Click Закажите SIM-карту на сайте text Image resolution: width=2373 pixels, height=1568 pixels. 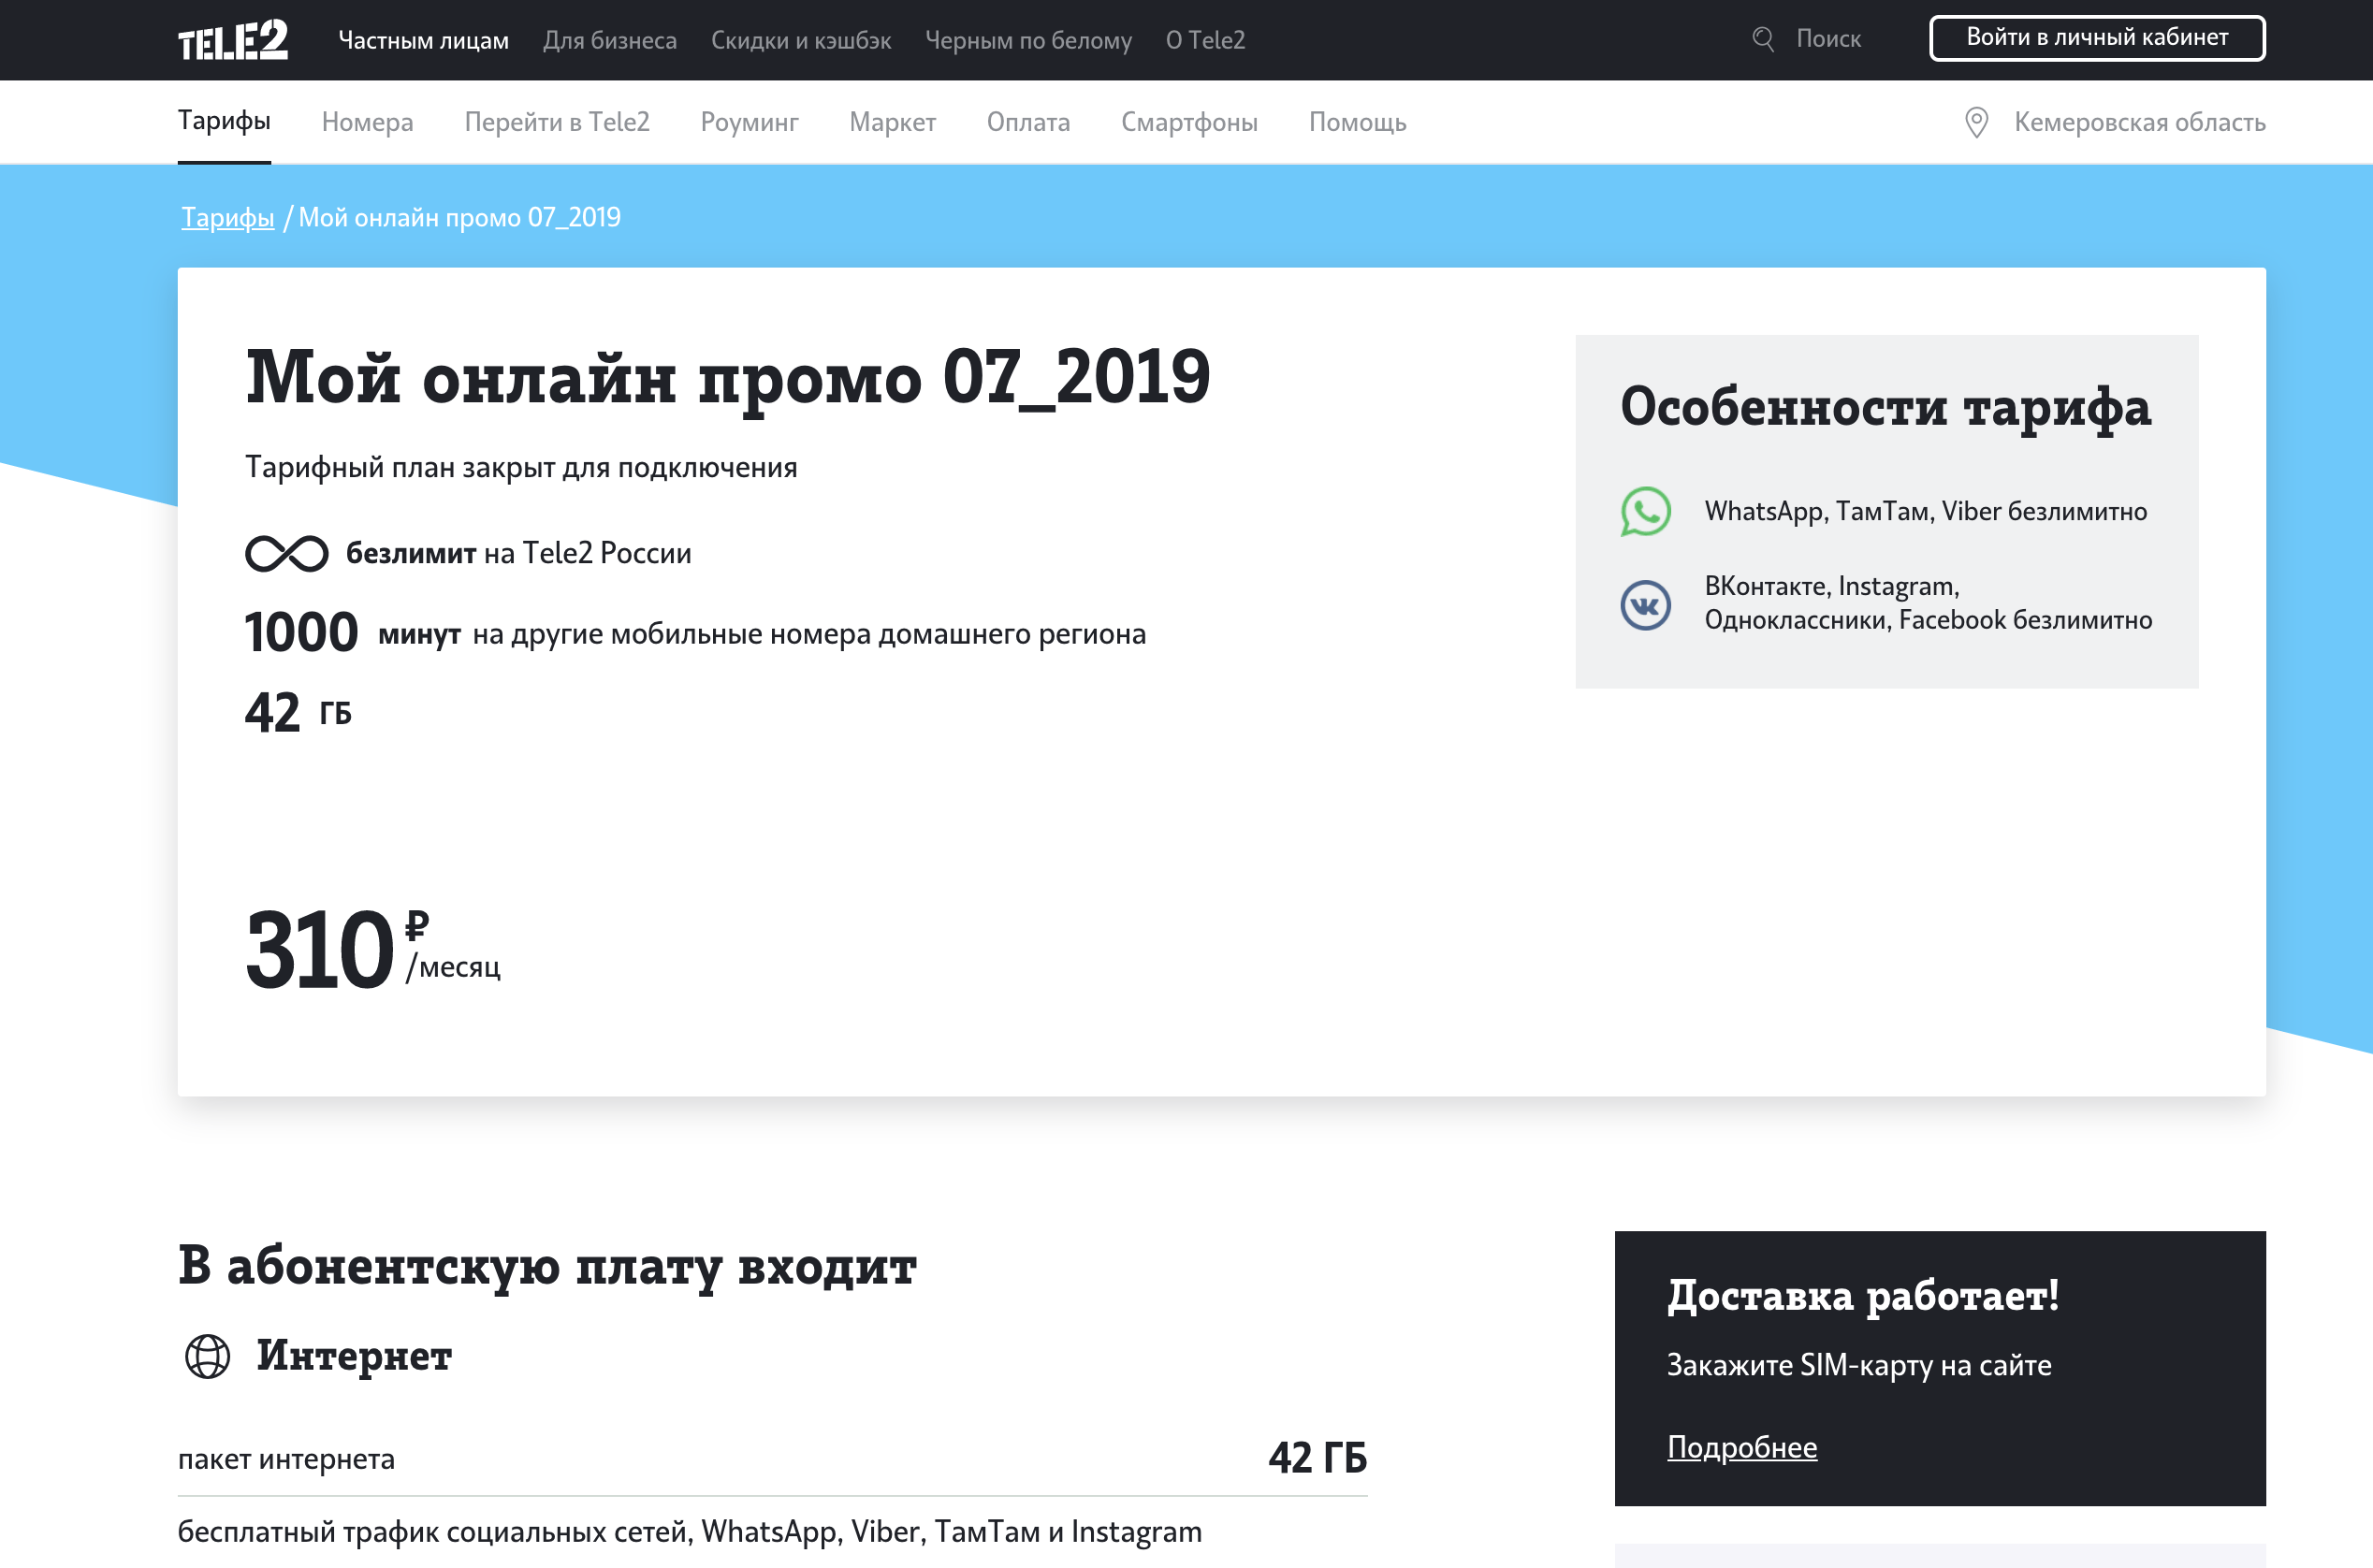coord(1859,1365)
